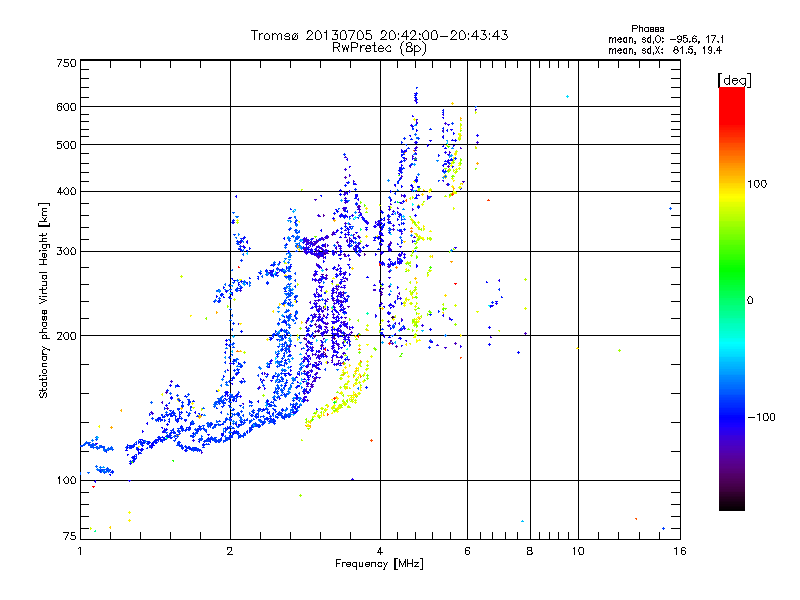Click the 'mean, sd,O: -95.6, 17.1' line
Image resolution: width=800 pixels, height=600 pixels.
[666, 39]
